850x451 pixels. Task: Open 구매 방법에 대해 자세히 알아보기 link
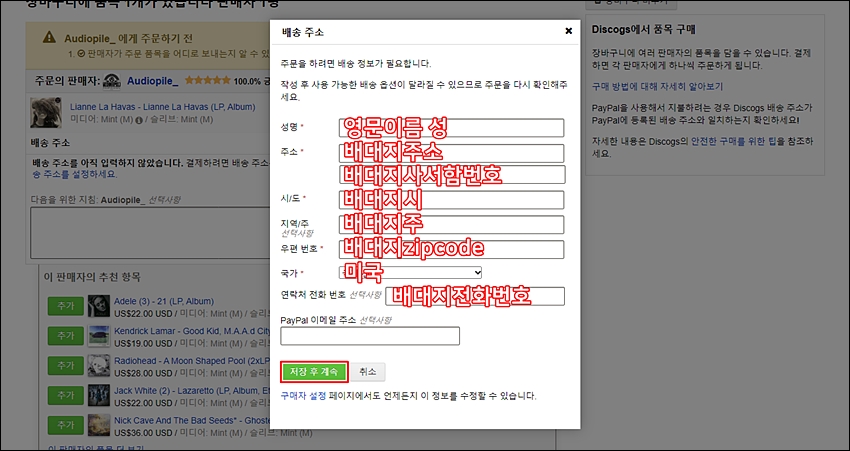click(658, 87)
